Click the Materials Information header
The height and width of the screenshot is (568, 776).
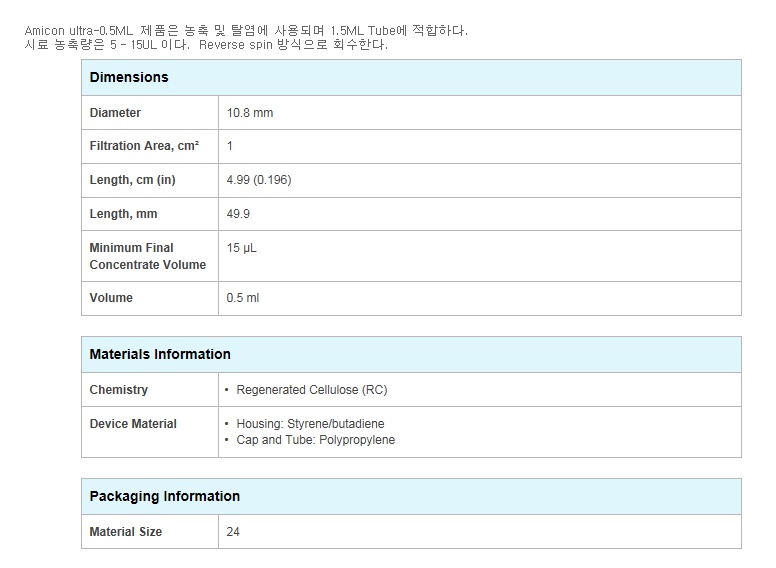tap(160, 354)
